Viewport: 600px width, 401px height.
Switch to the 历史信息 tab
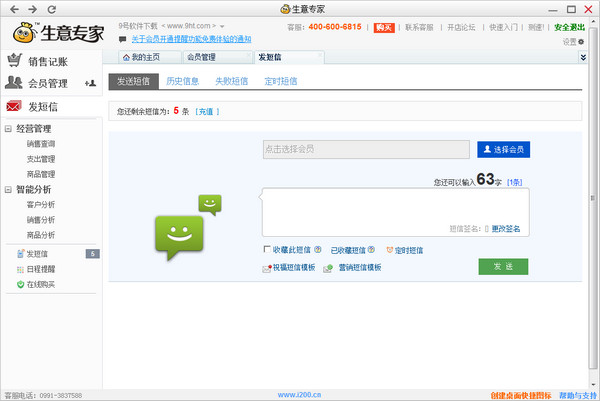click(182, 80)
